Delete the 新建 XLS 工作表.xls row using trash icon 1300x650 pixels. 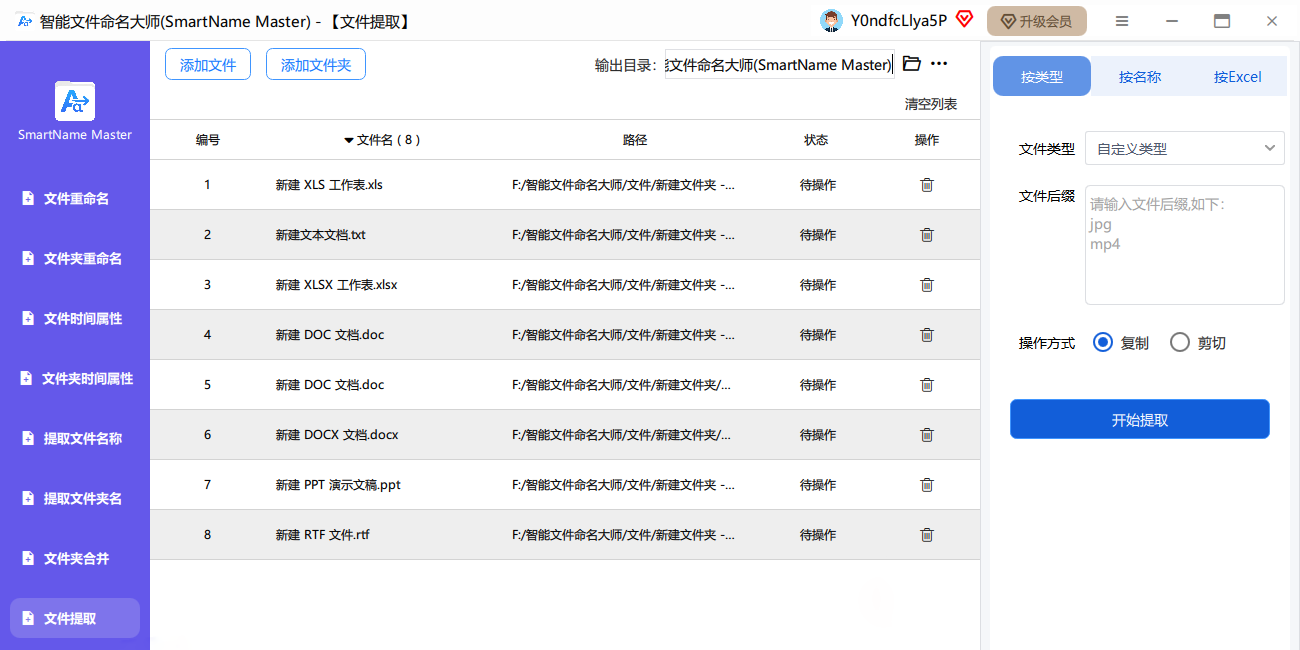click(926, 185)
